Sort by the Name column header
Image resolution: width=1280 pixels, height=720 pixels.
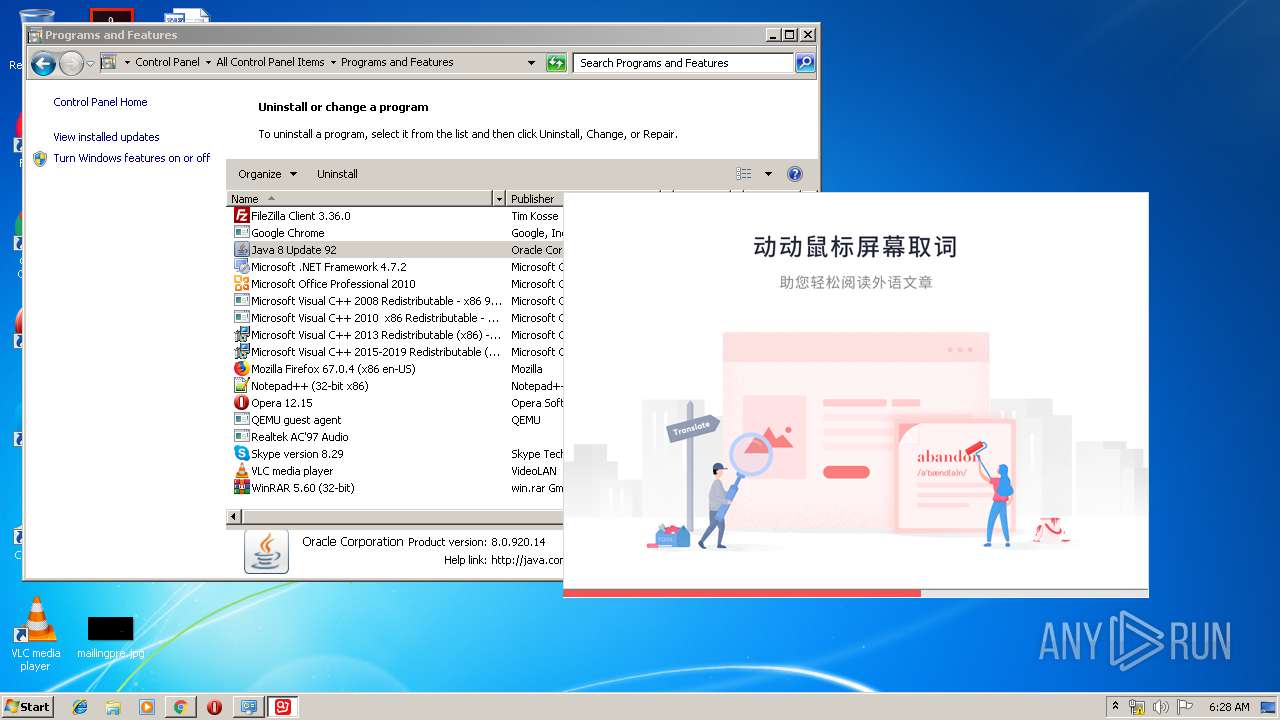(x=360, y=199)
